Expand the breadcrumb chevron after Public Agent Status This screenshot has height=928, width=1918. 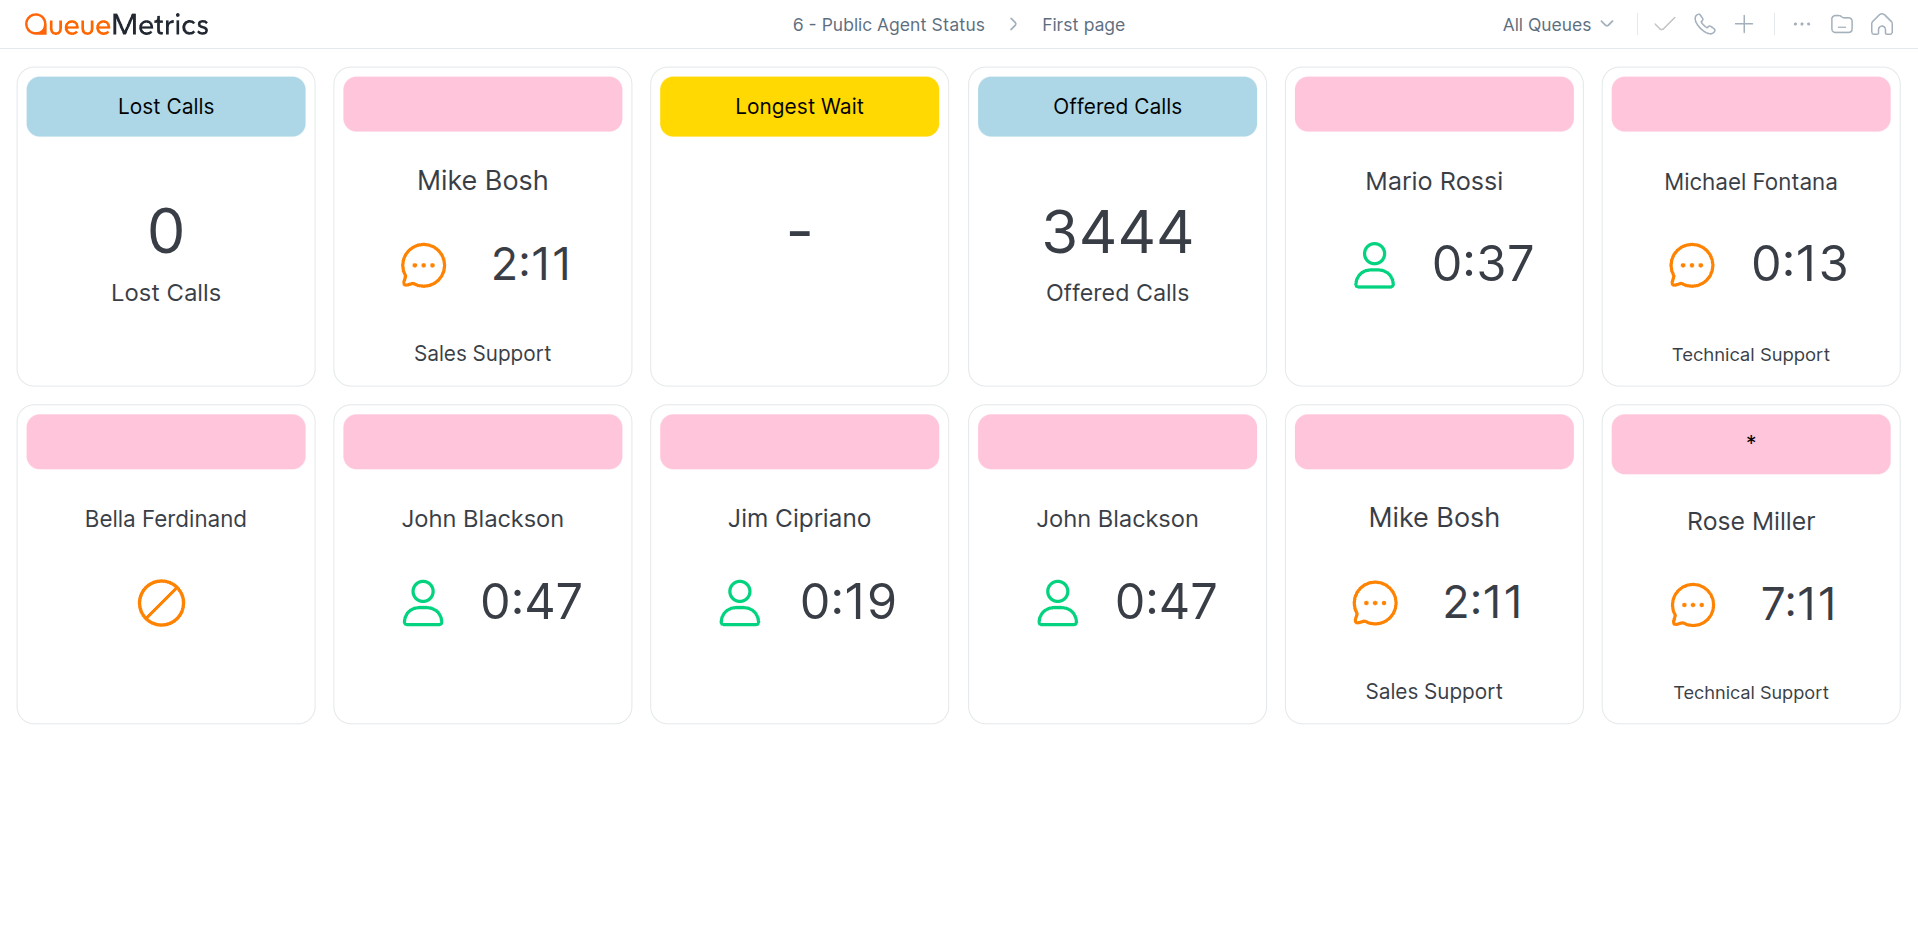pos(1013,24)
